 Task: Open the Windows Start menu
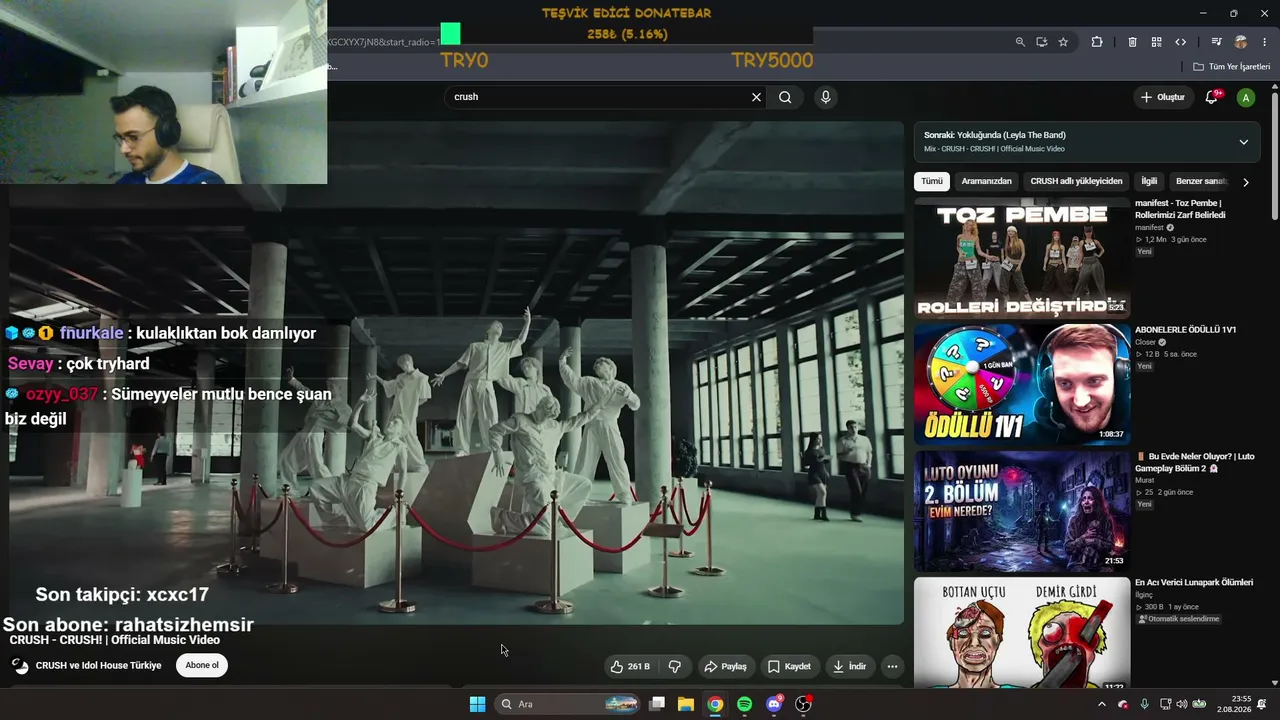(x=477, y=704)
